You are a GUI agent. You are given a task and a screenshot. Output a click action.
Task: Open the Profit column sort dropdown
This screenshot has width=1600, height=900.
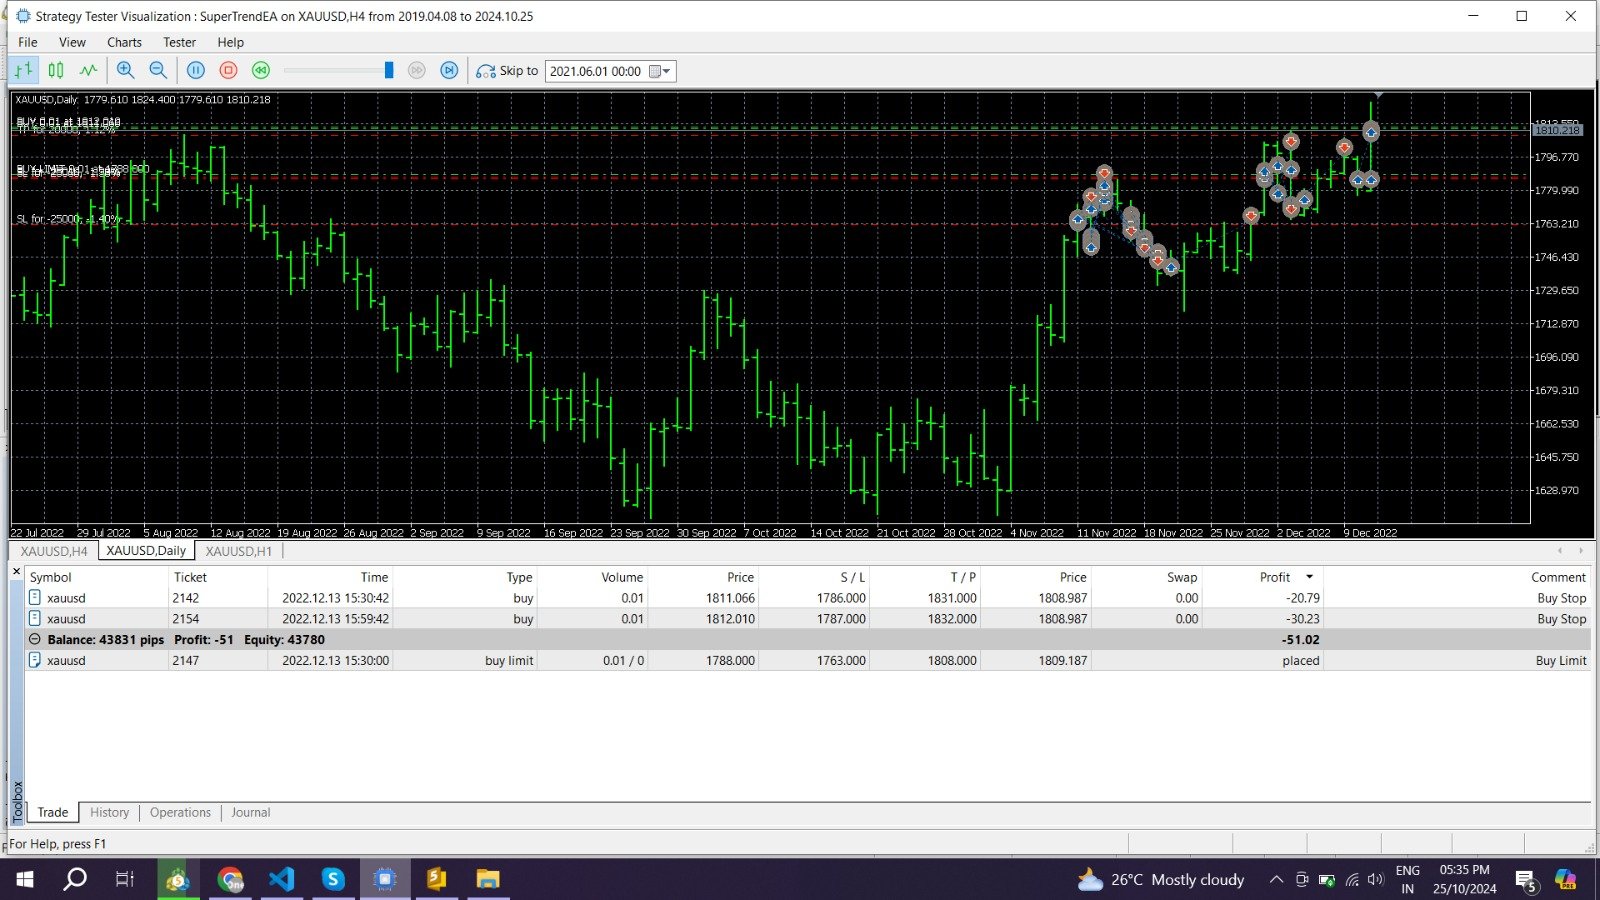point(1308,577)
